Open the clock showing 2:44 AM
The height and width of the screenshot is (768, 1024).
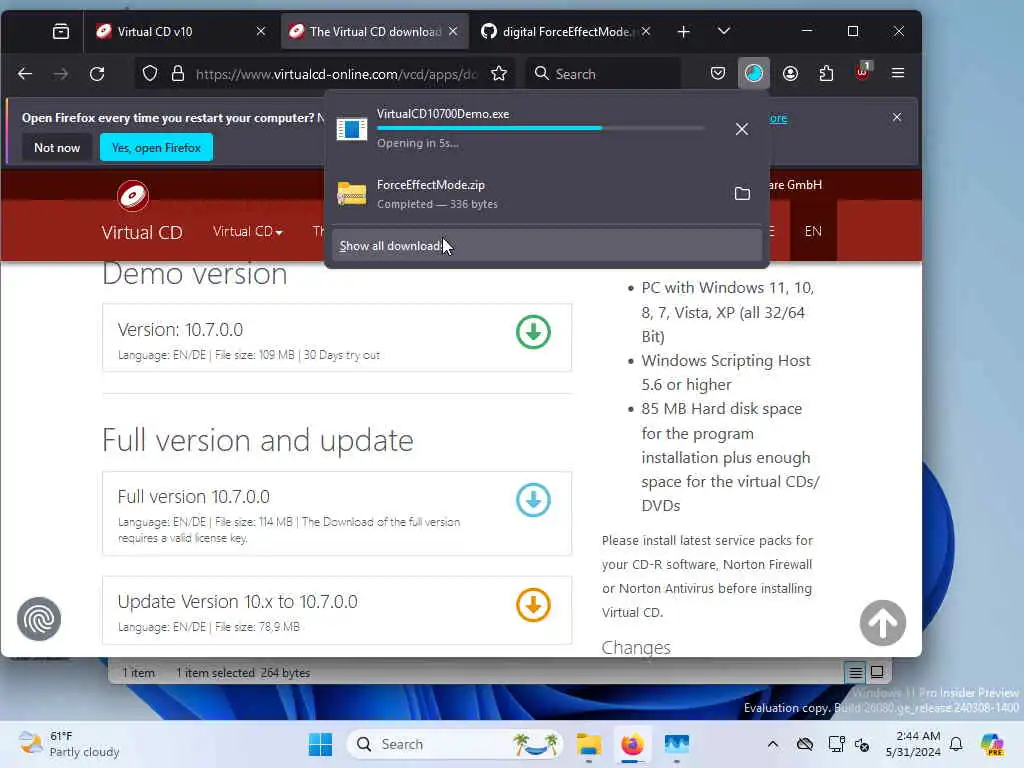[x=913, y=744]
